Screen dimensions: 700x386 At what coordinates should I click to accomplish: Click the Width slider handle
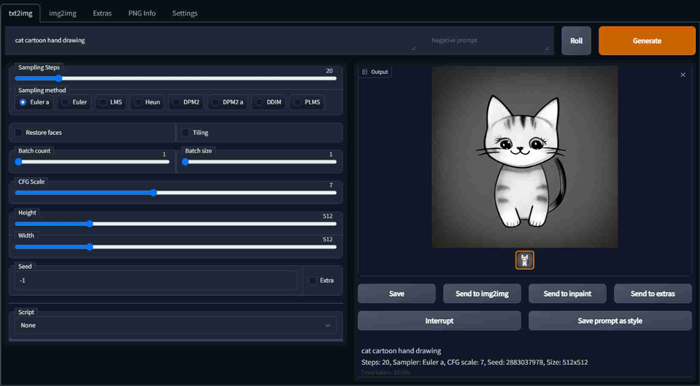coord(89,247)
